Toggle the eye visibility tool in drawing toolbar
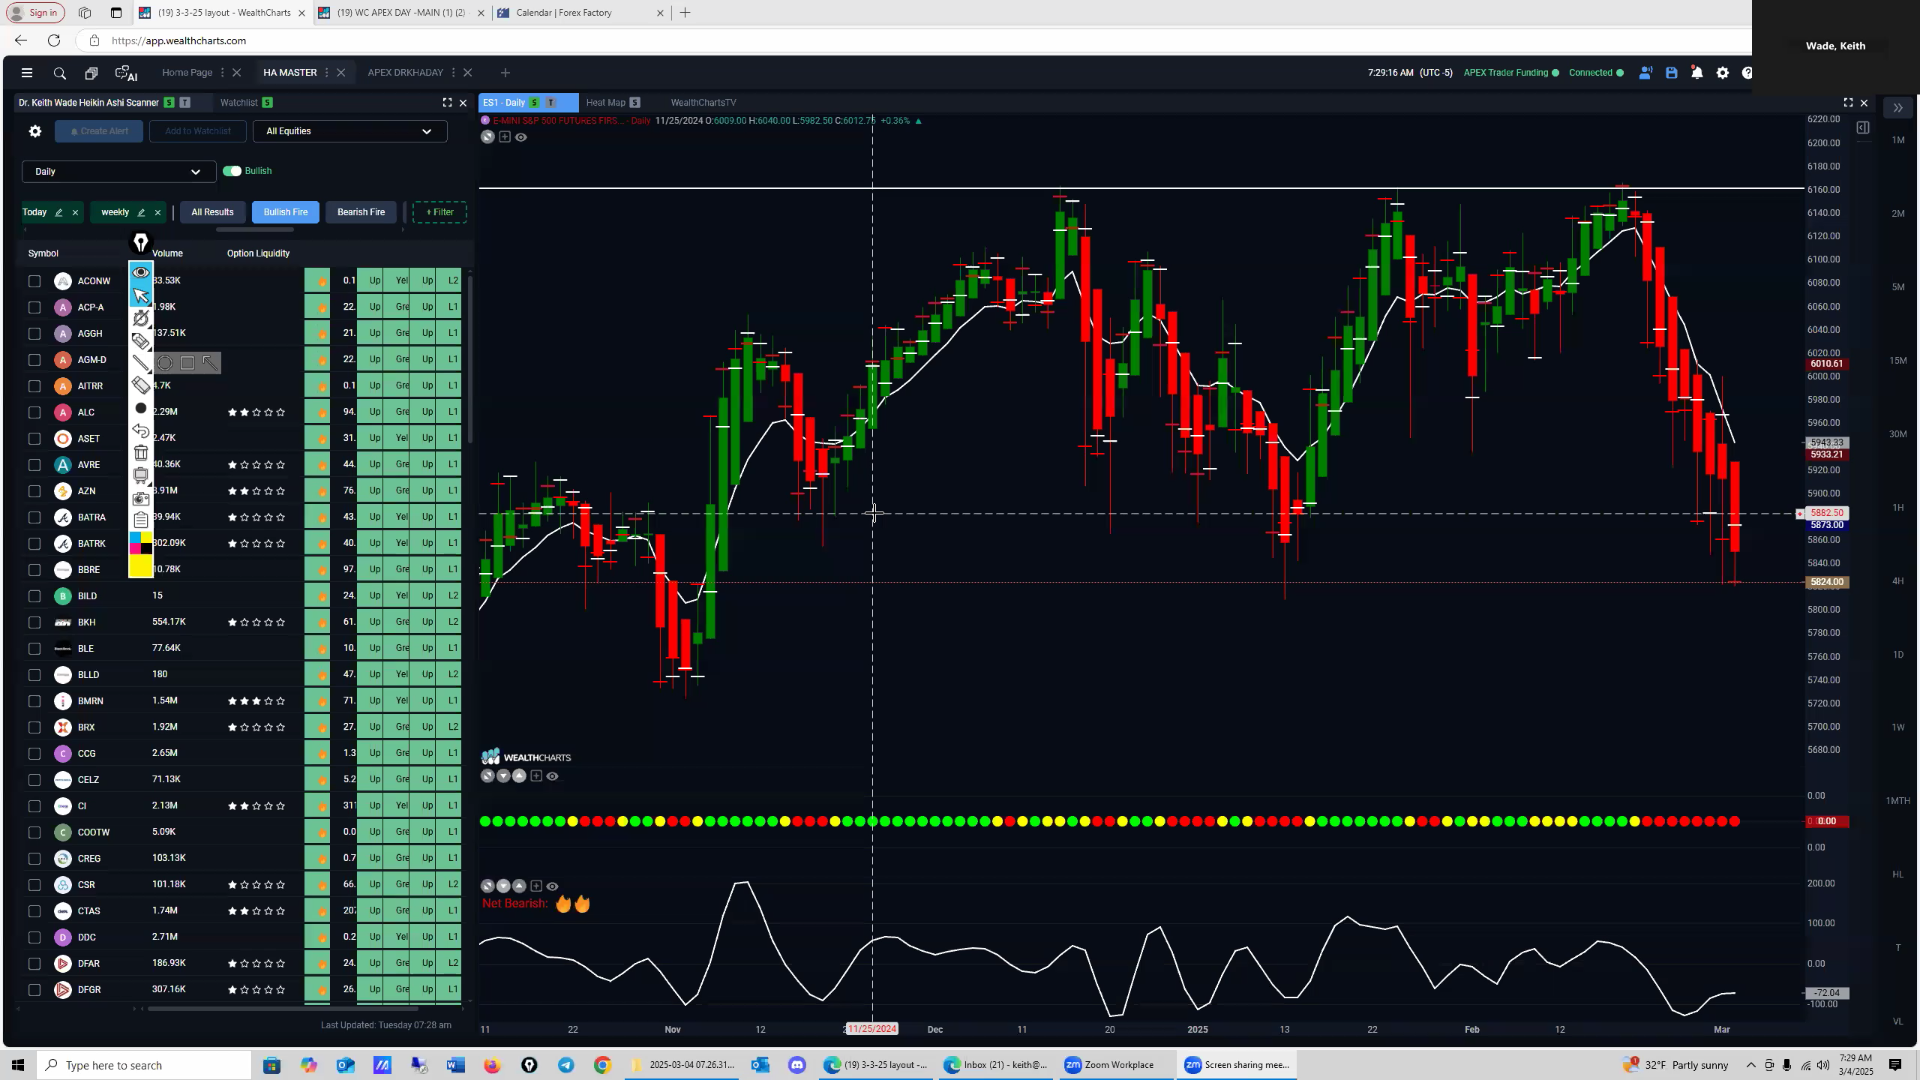The width and height of the screenshot is (1920, 1080). [141, 272]
